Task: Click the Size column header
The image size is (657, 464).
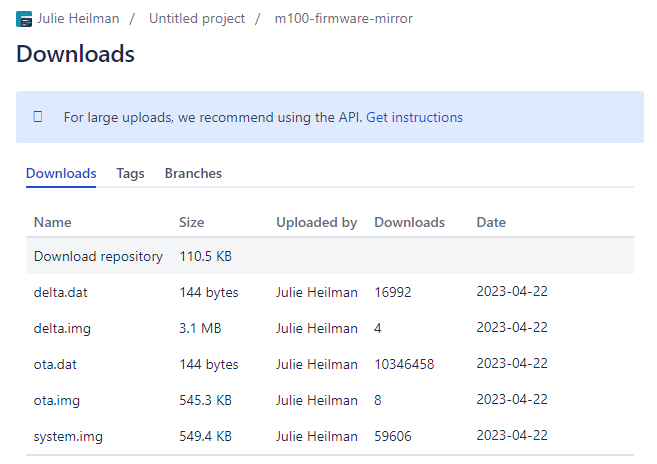Action: pyautogui.click(x=191, y=222)
